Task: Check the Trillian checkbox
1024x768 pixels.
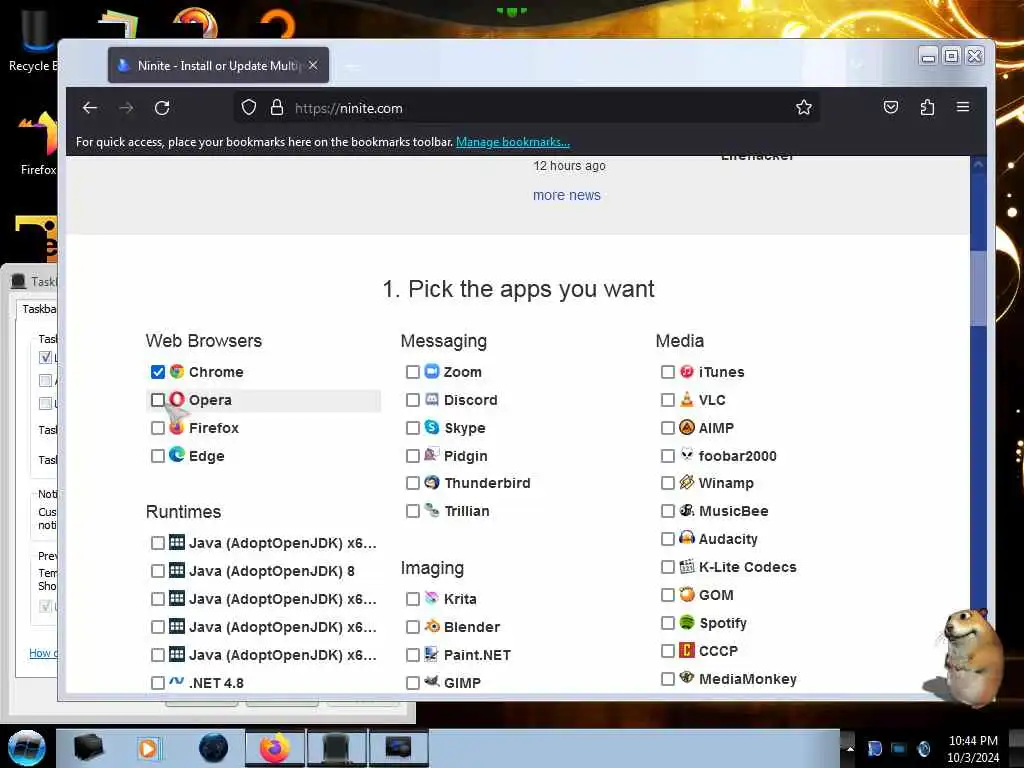Action: point(413,511)
